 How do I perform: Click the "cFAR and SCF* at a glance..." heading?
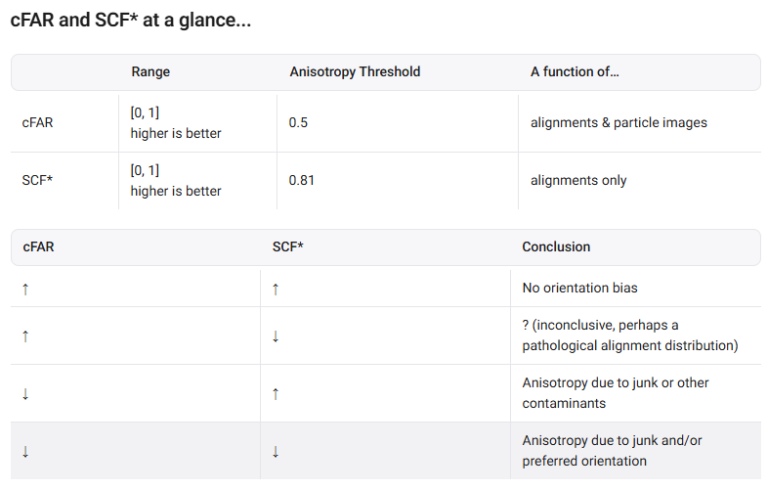pyautogui.click(x=130, y=21)
